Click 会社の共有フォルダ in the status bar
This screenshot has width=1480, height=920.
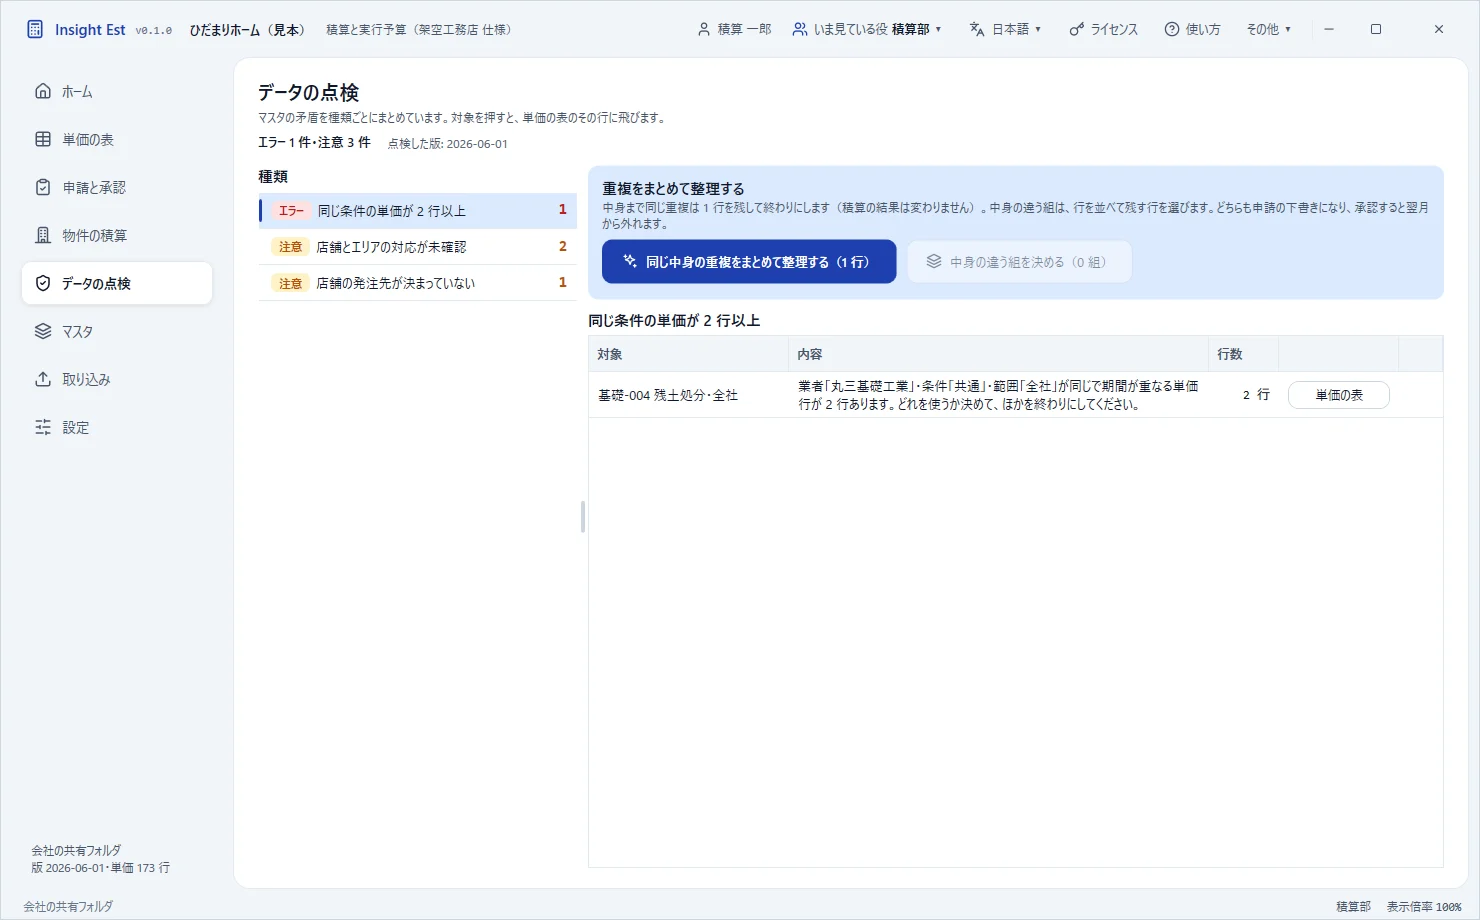point(68,907)
